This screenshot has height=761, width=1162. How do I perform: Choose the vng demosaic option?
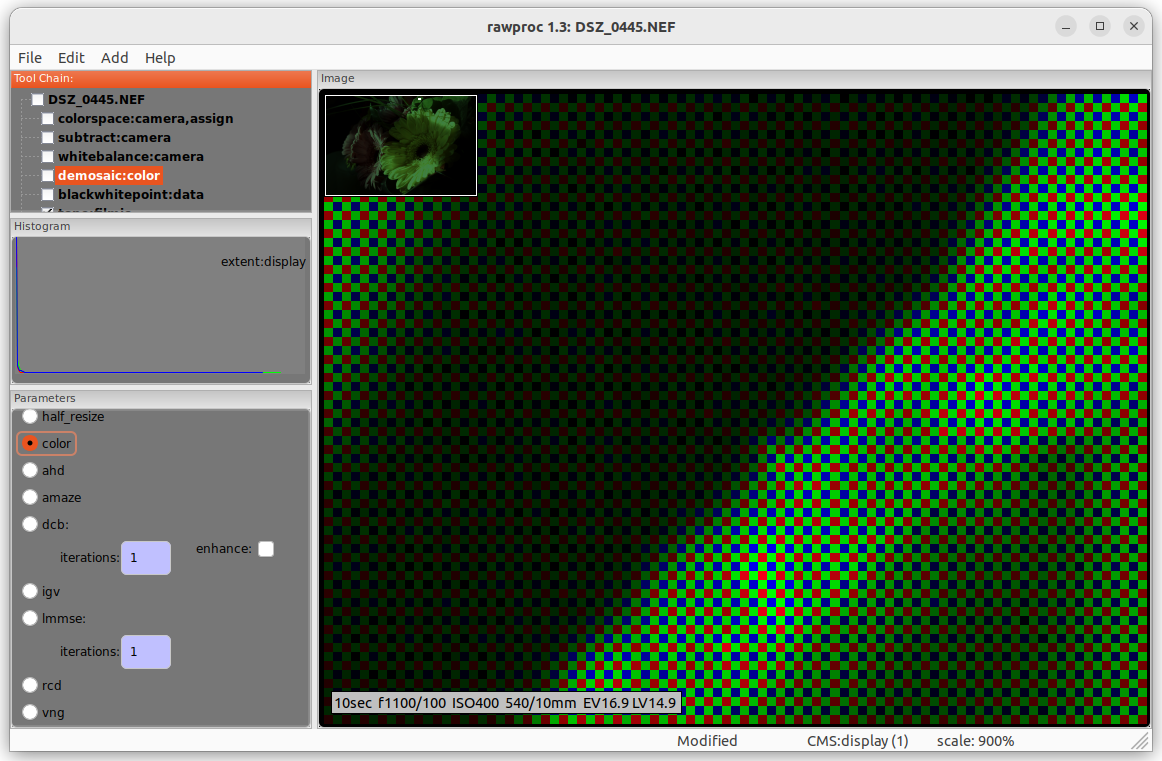click(31, 712)
